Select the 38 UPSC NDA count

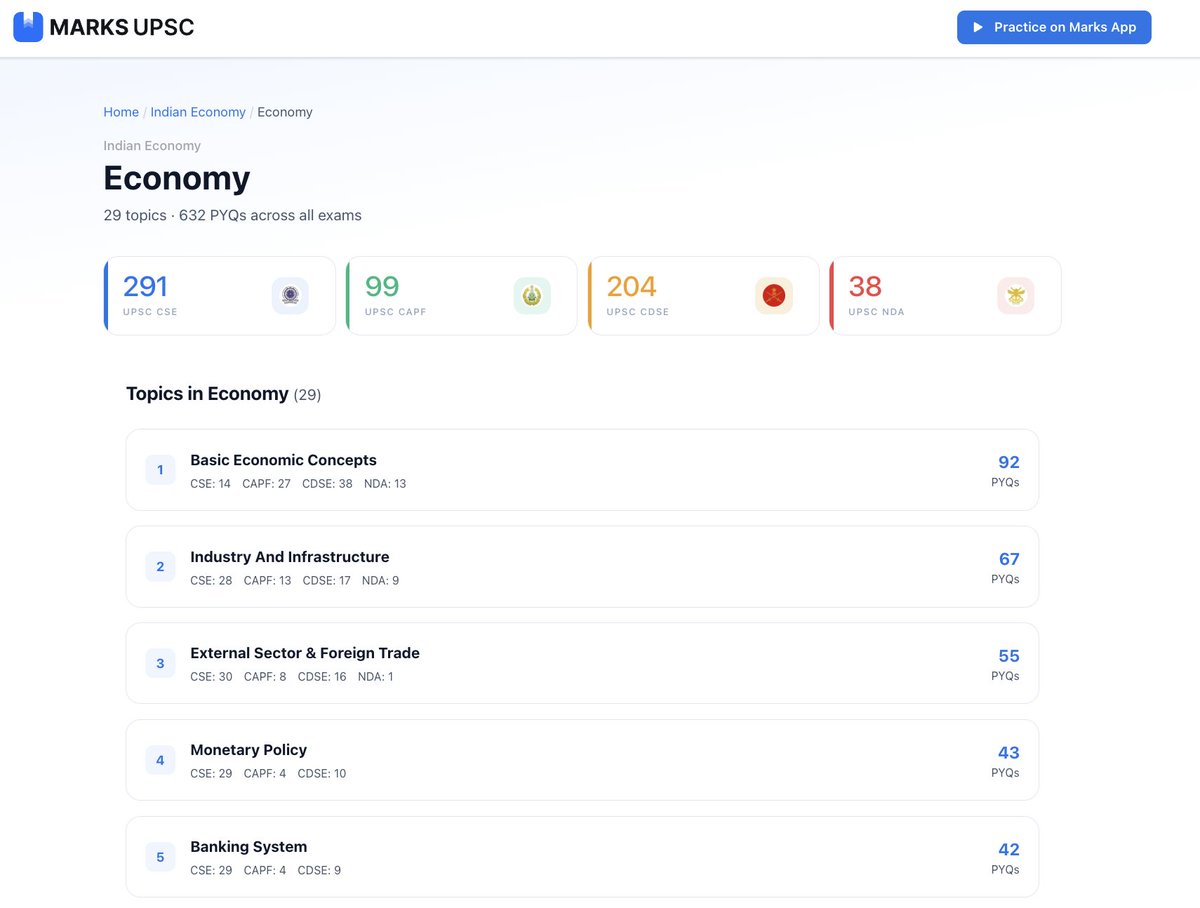pos(865,287)
